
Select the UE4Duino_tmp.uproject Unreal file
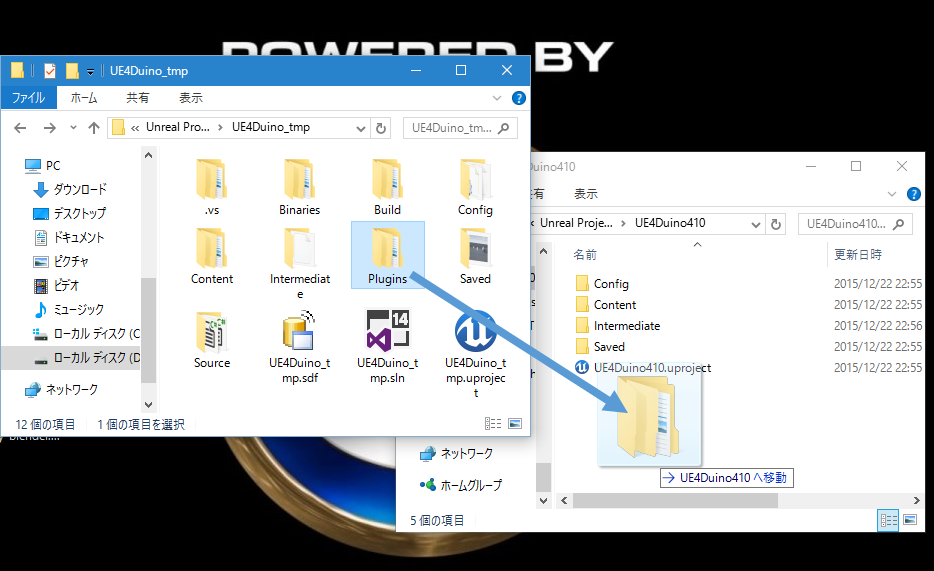(475, 354)
